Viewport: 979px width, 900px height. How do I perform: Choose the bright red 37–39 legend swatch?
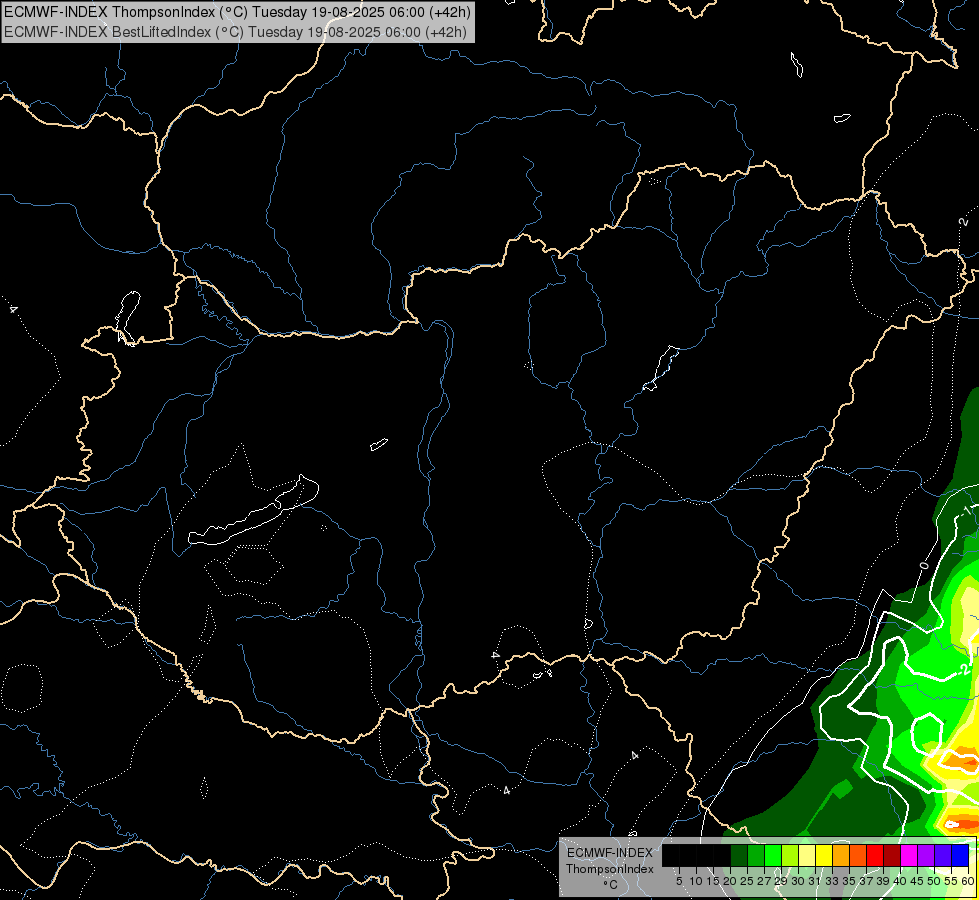pyautogui.click(x=875, y=855)
